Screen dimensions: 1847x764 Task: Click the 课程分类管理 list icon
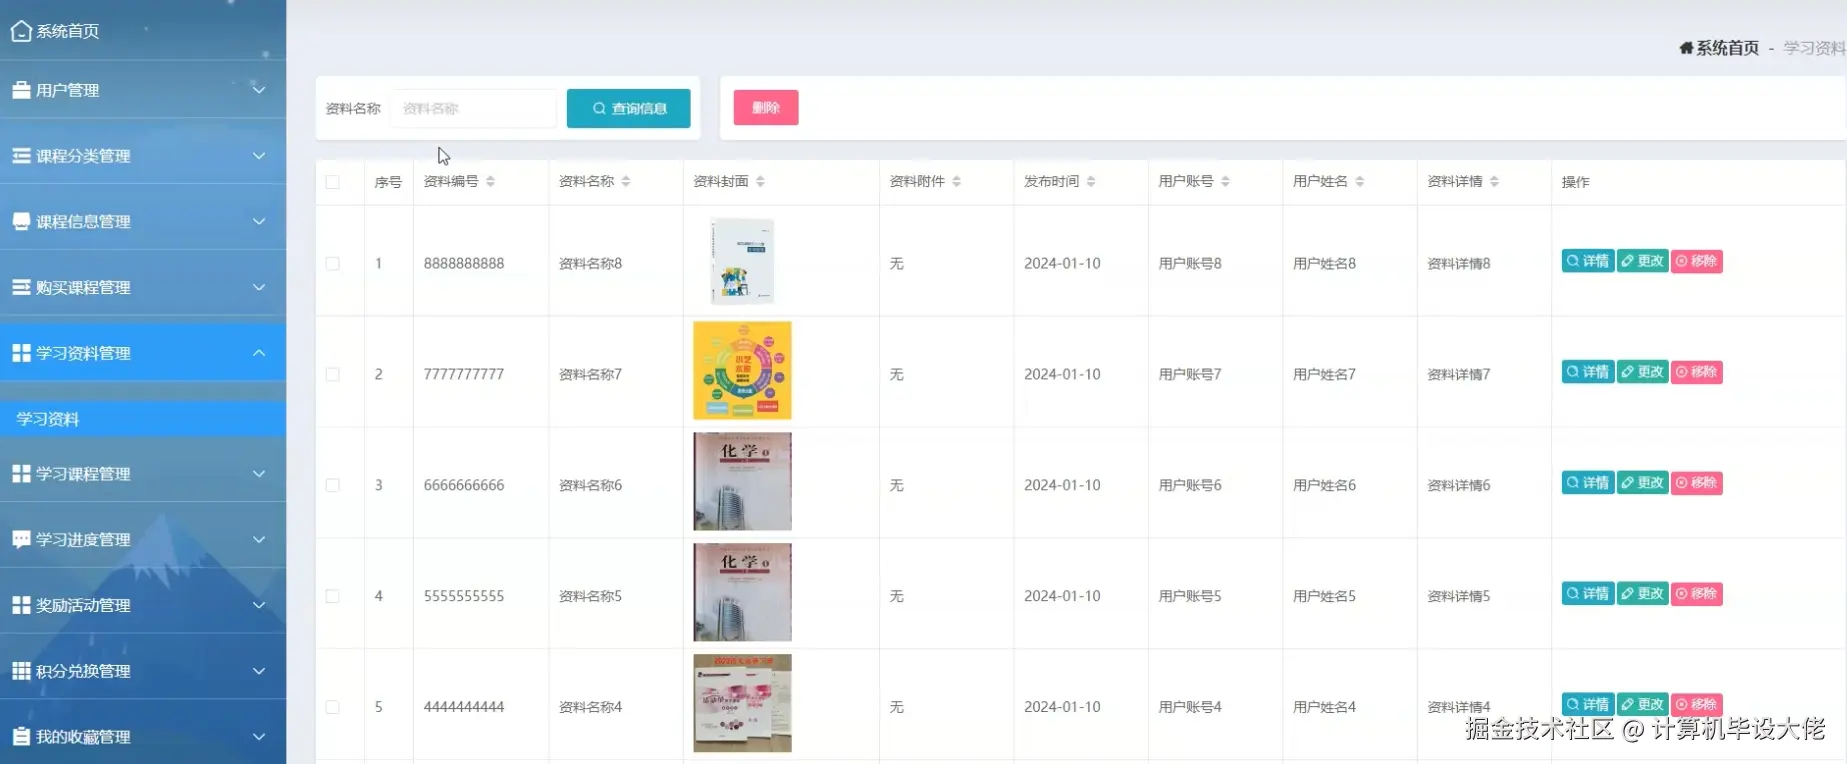click(21, 156)
